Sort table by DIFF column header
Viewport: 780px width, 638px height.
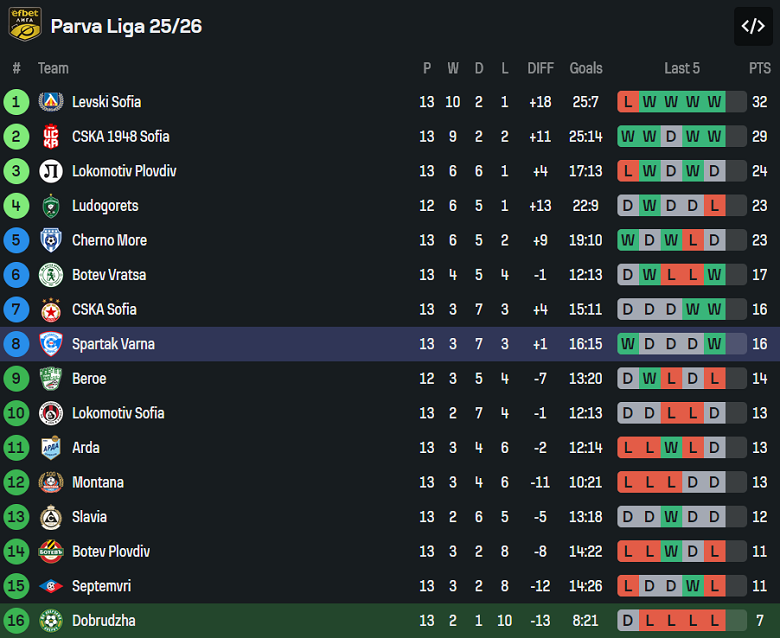[540, 68]
